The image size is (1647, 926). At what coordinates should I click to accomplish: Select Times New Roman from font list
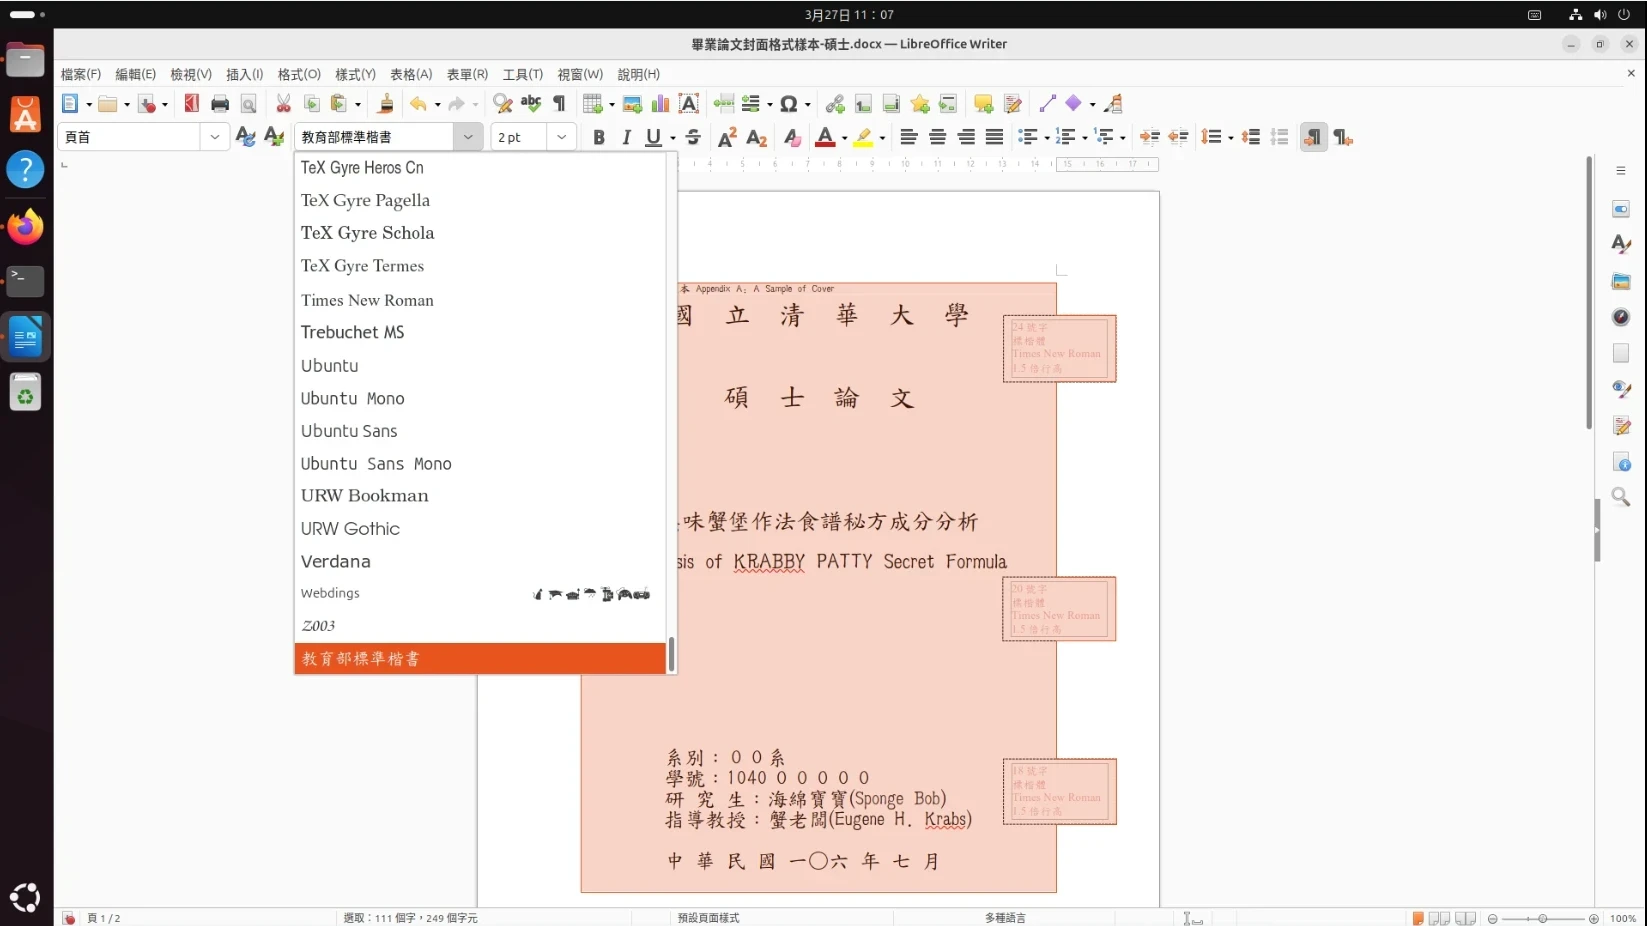[x=367, y=300]
